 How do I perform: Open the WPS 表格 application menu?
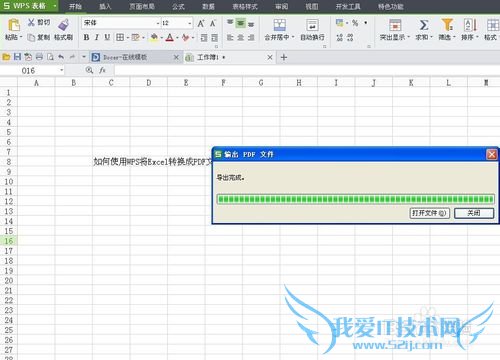pyautogui.click(x=29, y=6)
